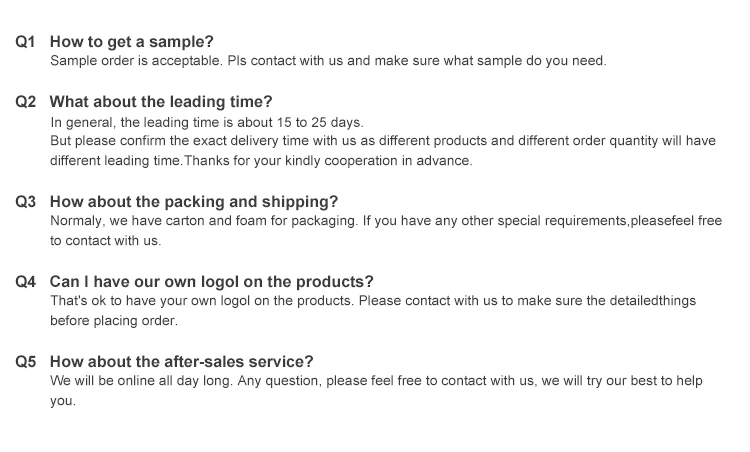
Task: Click the line ending "cooperation in advance"
Action: (261, 161)
